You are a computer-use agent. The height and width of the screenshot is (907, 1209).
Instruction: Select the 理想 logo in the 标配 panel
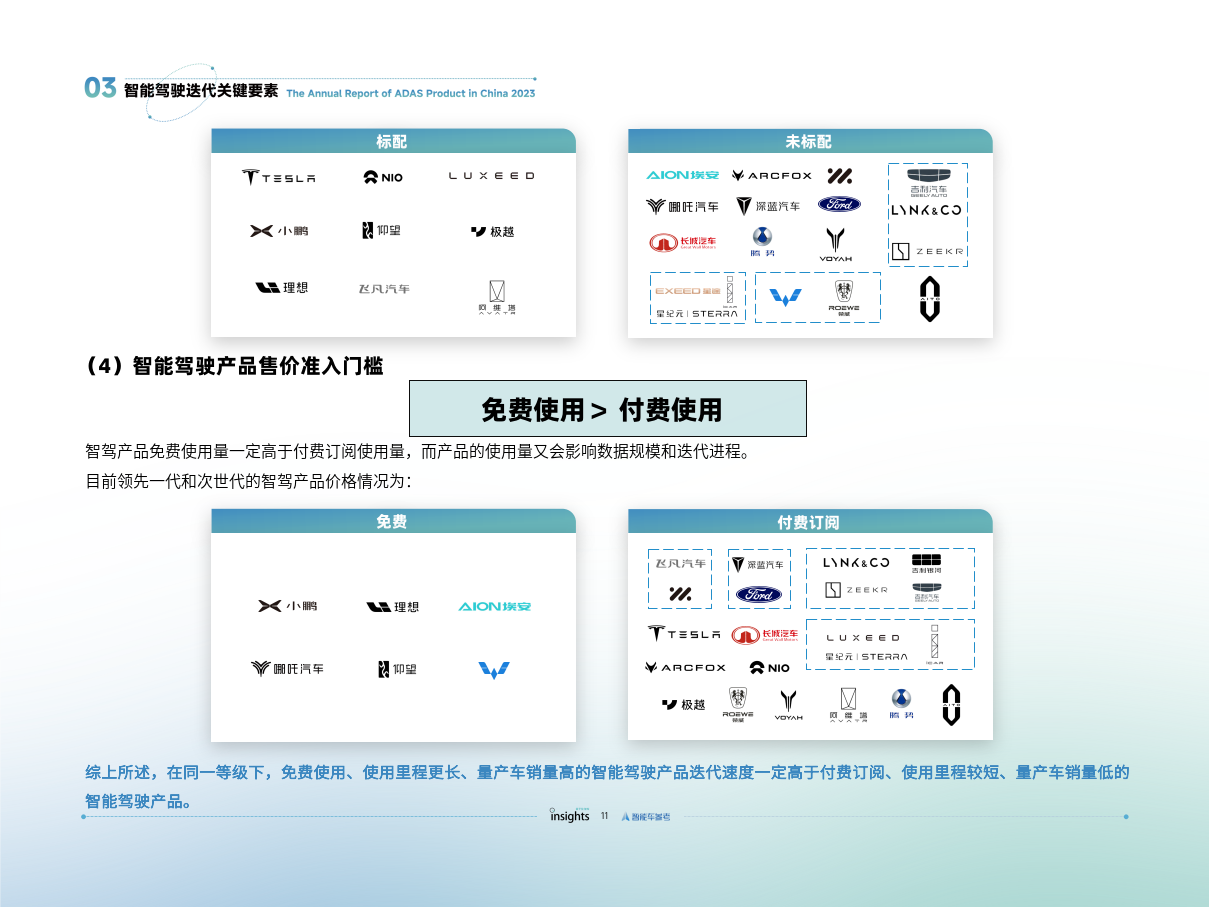point(282,287)
